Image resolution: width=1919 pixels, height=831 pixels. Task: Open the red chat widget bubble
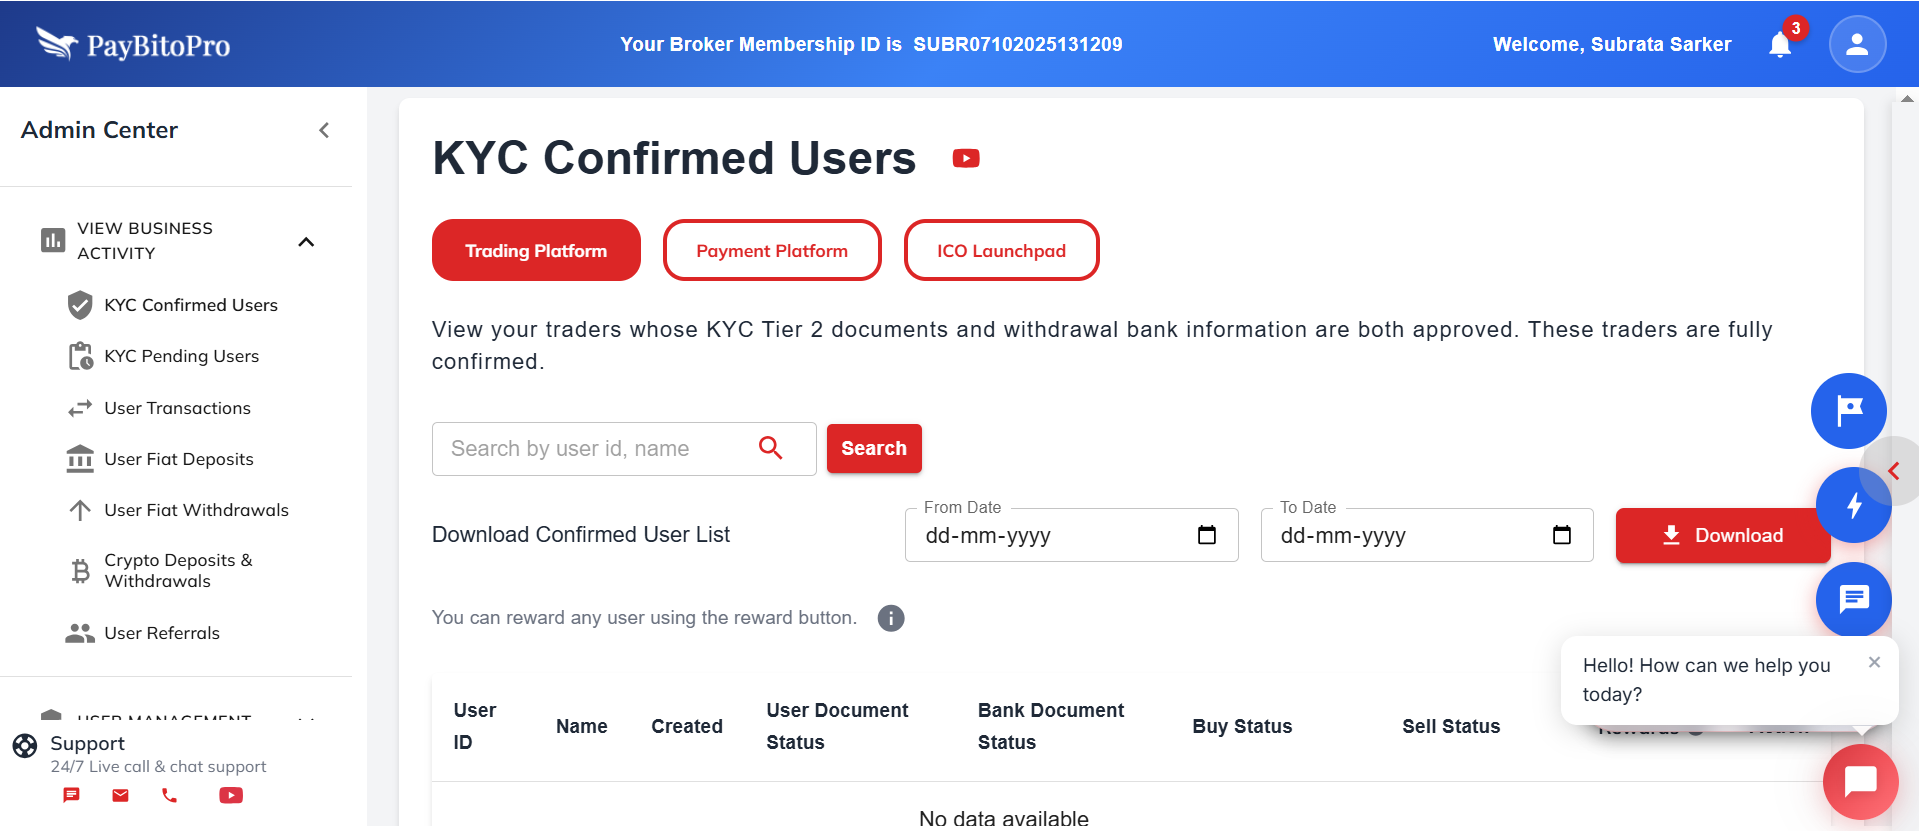(1860, 781)
